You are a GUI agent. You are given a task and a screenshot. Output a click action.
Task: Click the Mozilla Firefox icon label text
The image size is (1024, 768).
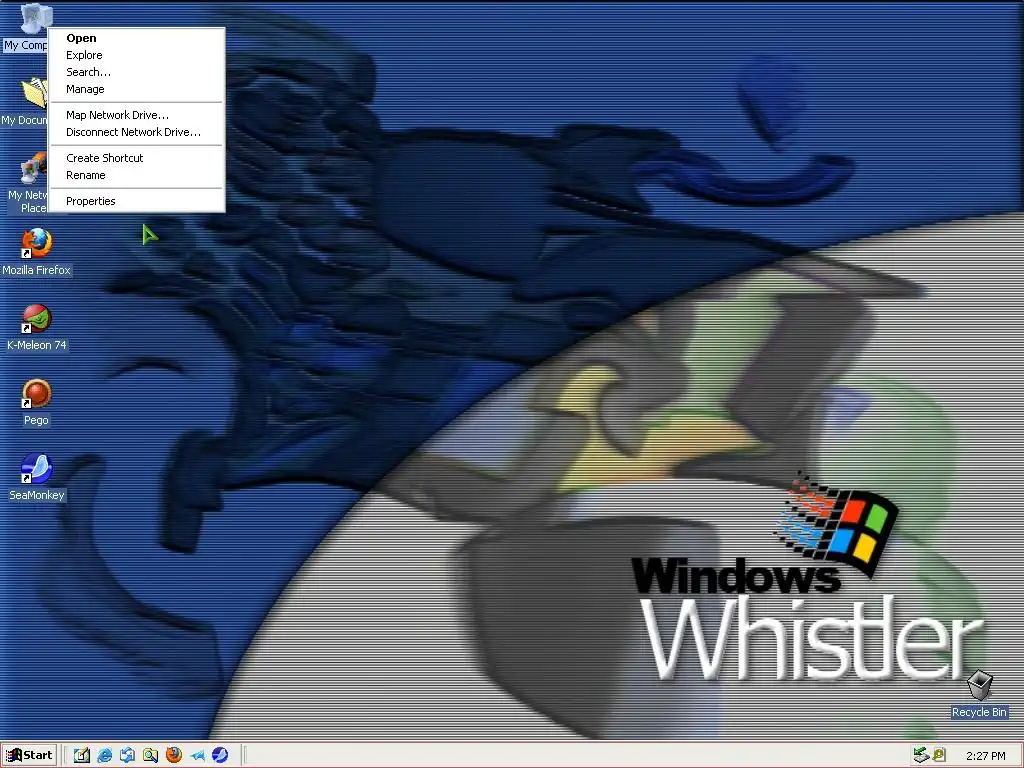tap(36, 270)
